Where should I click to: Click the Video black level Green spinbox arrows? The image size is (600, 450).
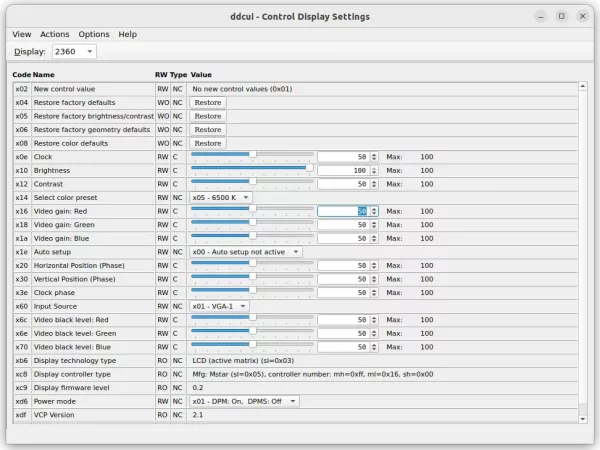(374, 334)
